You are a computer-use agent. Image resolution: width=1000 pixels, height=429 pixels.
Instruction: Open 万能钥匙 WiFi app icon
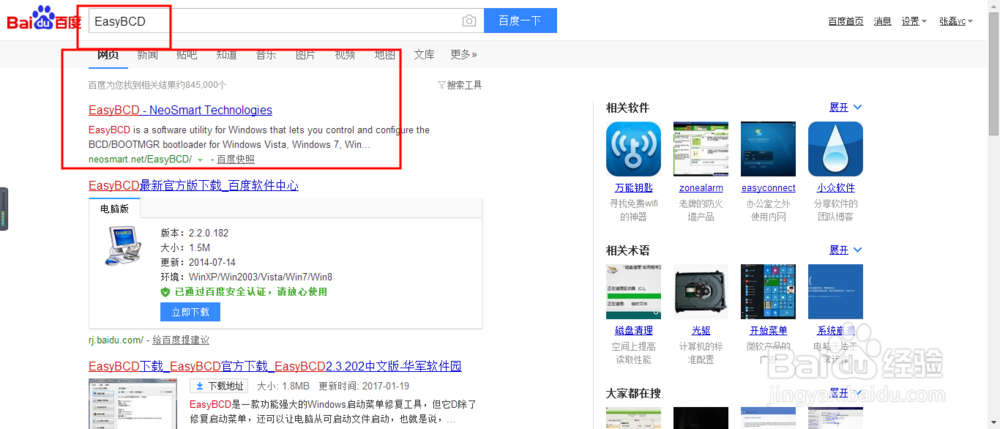(x=632, y=149)
